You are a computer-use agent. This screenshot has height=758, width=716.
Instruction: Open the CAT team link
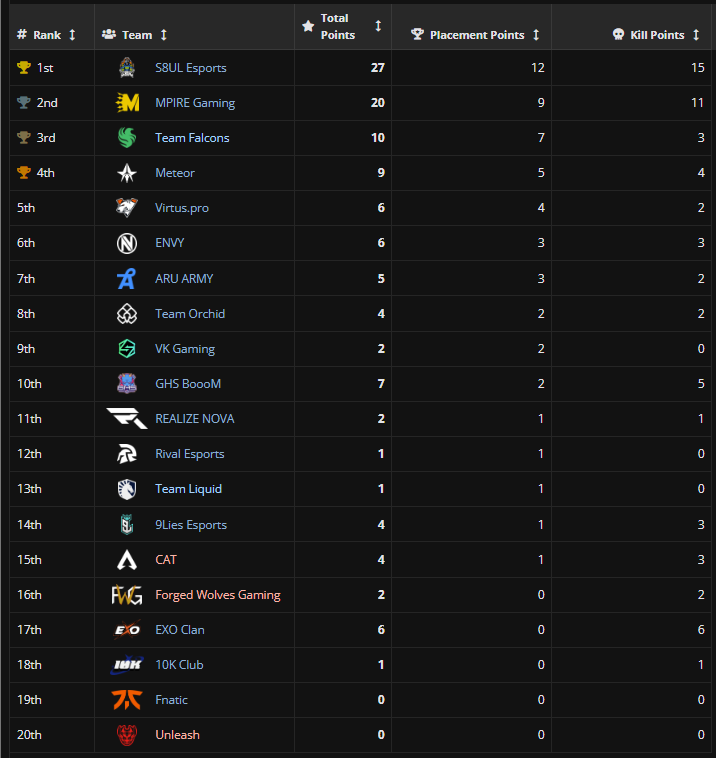pos(166,559)
